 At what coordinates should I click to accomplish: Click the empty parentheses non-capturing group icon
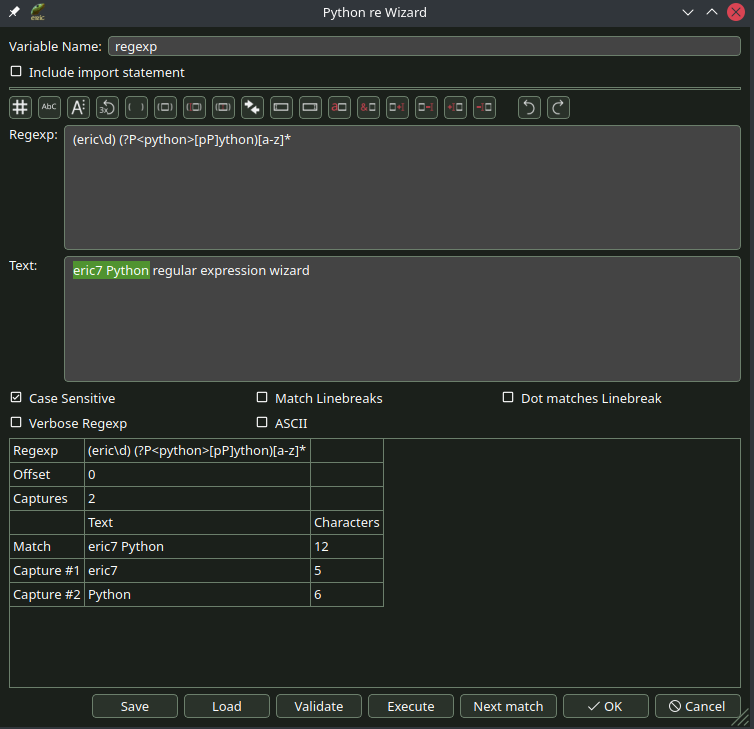(x=136, y=107)
